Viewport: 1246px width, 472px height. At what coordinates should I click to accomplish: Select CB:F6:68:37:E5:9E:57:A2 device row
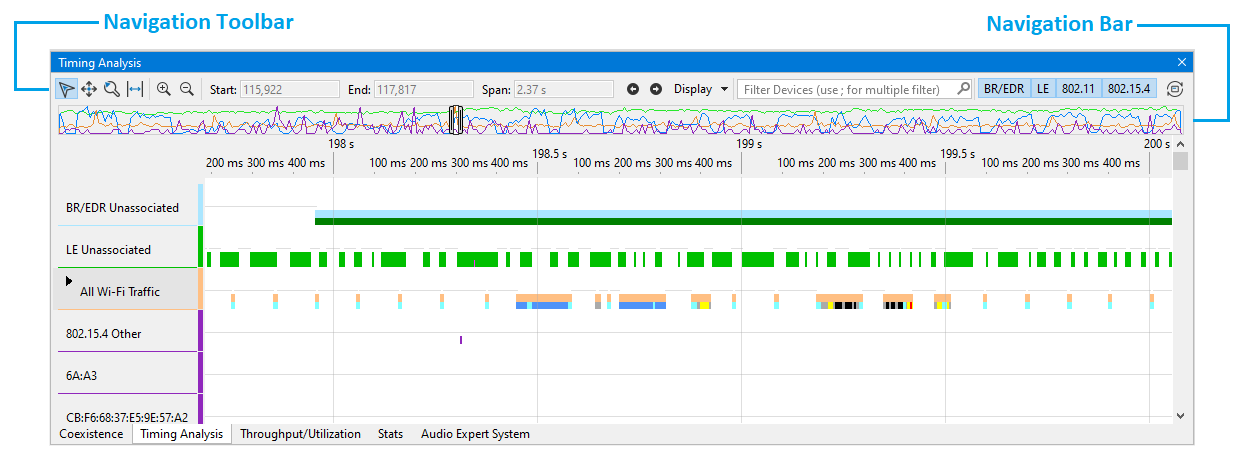pyautogui.click(x=127, y=417)
